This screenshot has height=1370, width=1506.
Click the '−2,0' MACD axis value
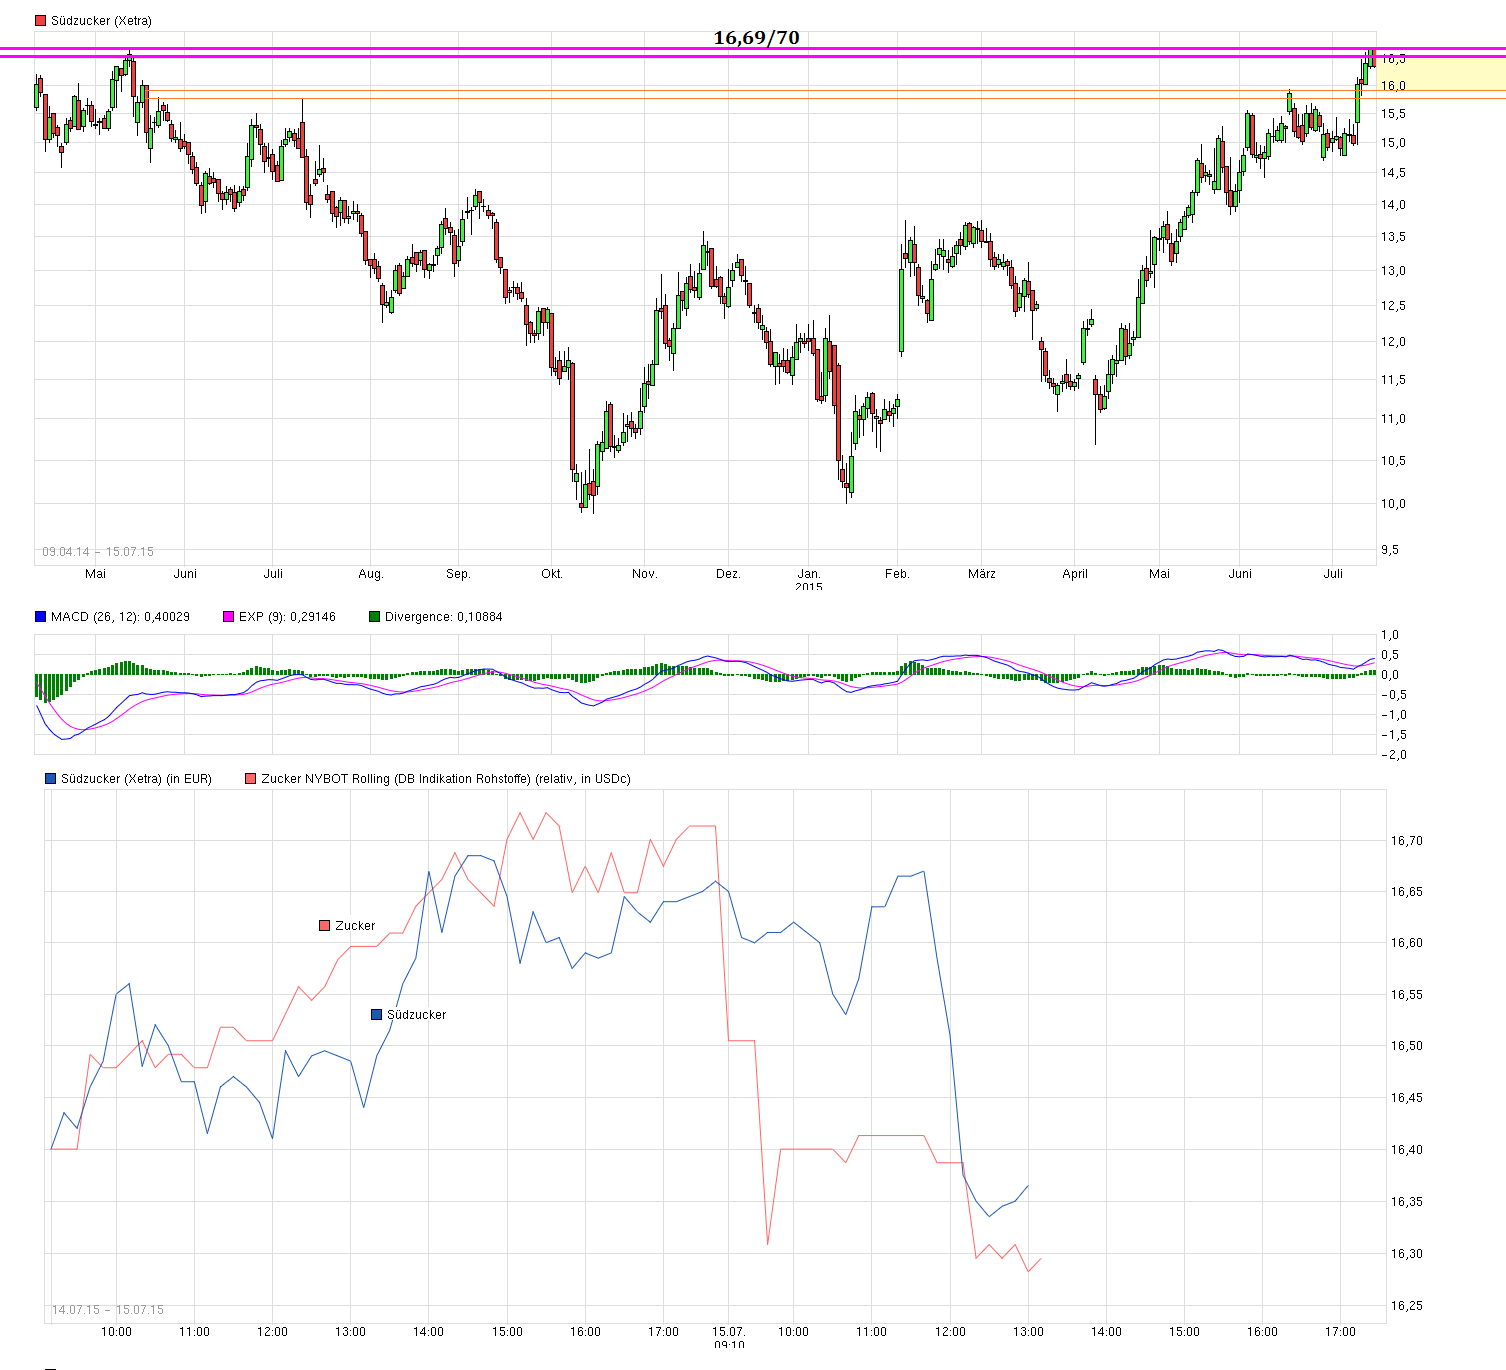[x=1393, y=755]
